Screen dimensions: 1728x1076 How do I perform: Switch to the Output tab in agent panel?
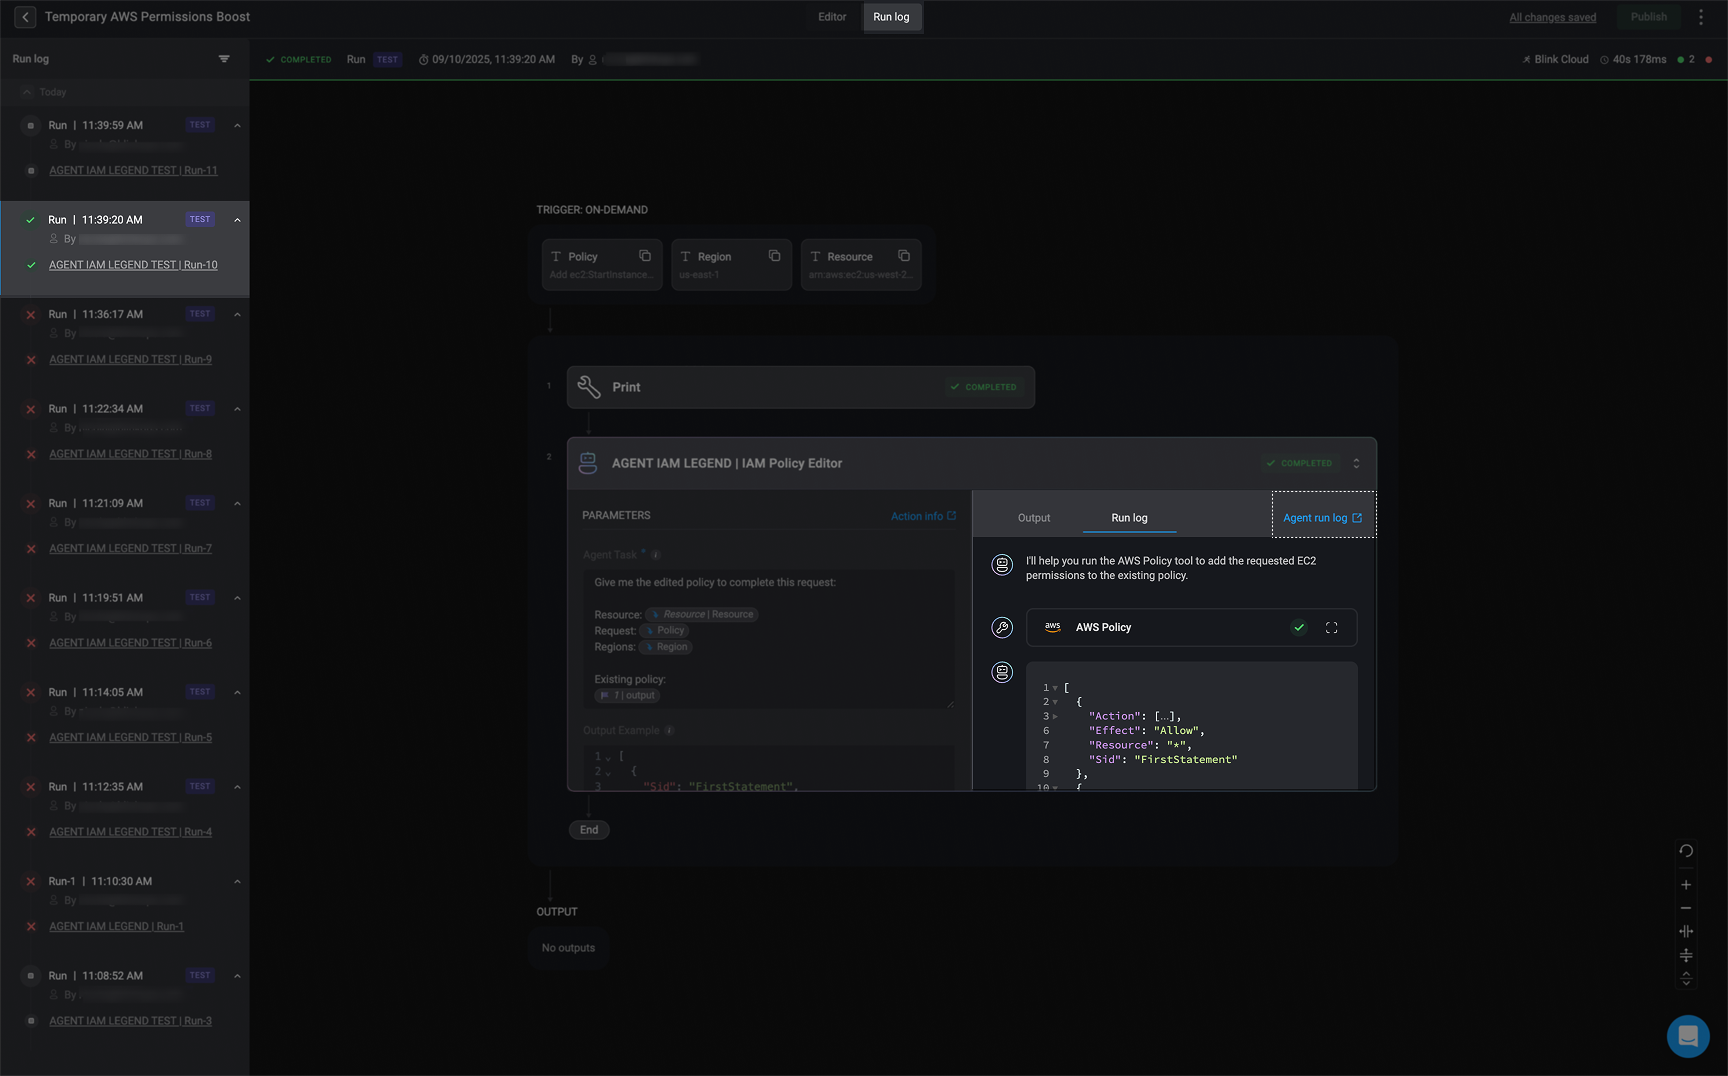[1034, 518]
